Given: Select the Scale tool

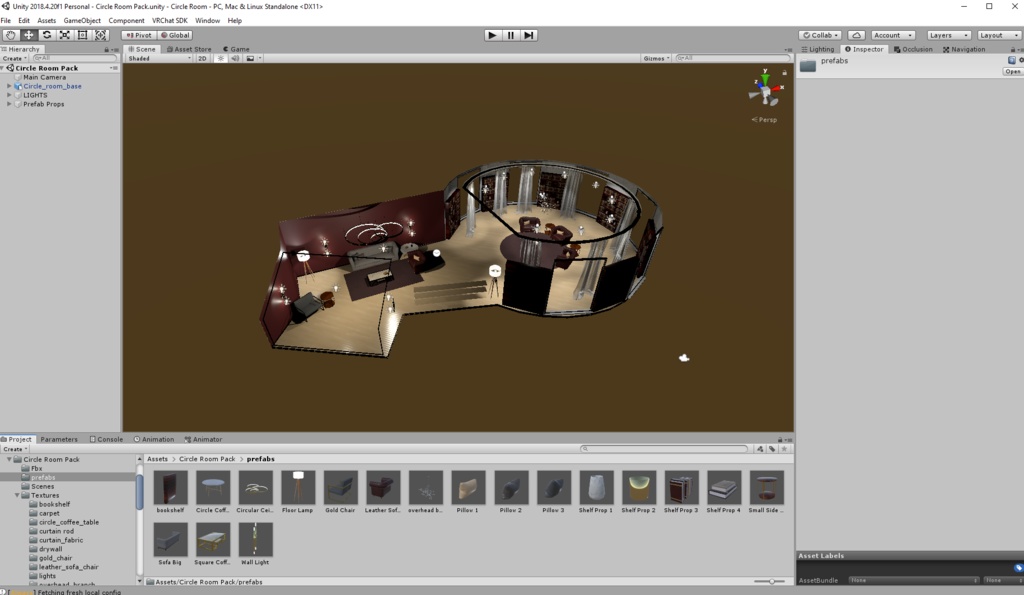Looking at the screenshot, I should click(64, 35).
